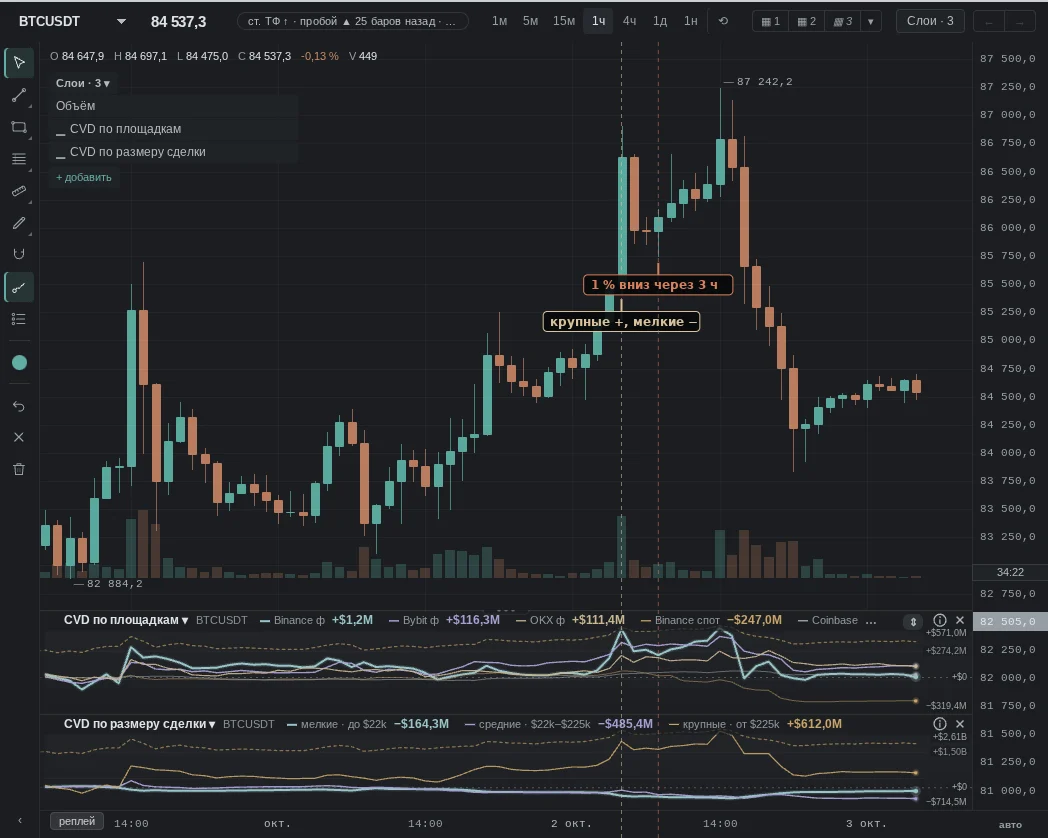Undo the last drawing action
The height and width of the screenshot is (838, 1048).
click(19, 406)
